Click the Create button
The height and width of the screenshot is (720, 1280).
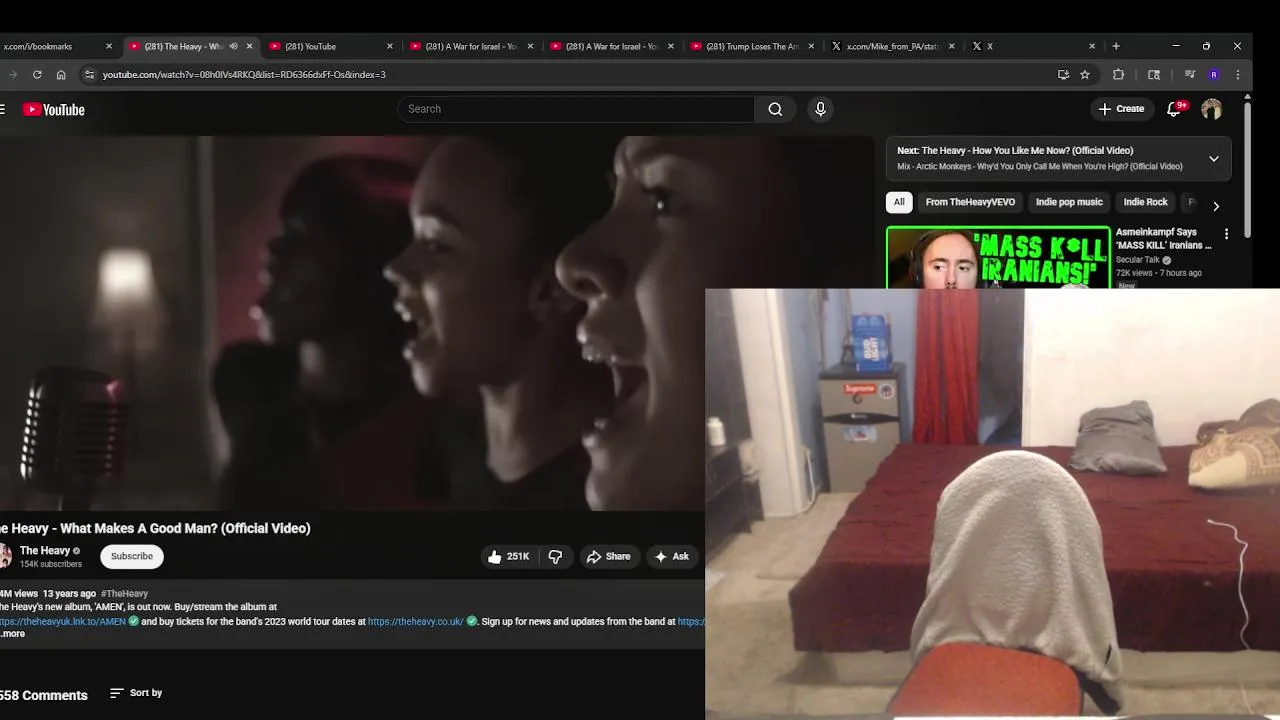1121,109
